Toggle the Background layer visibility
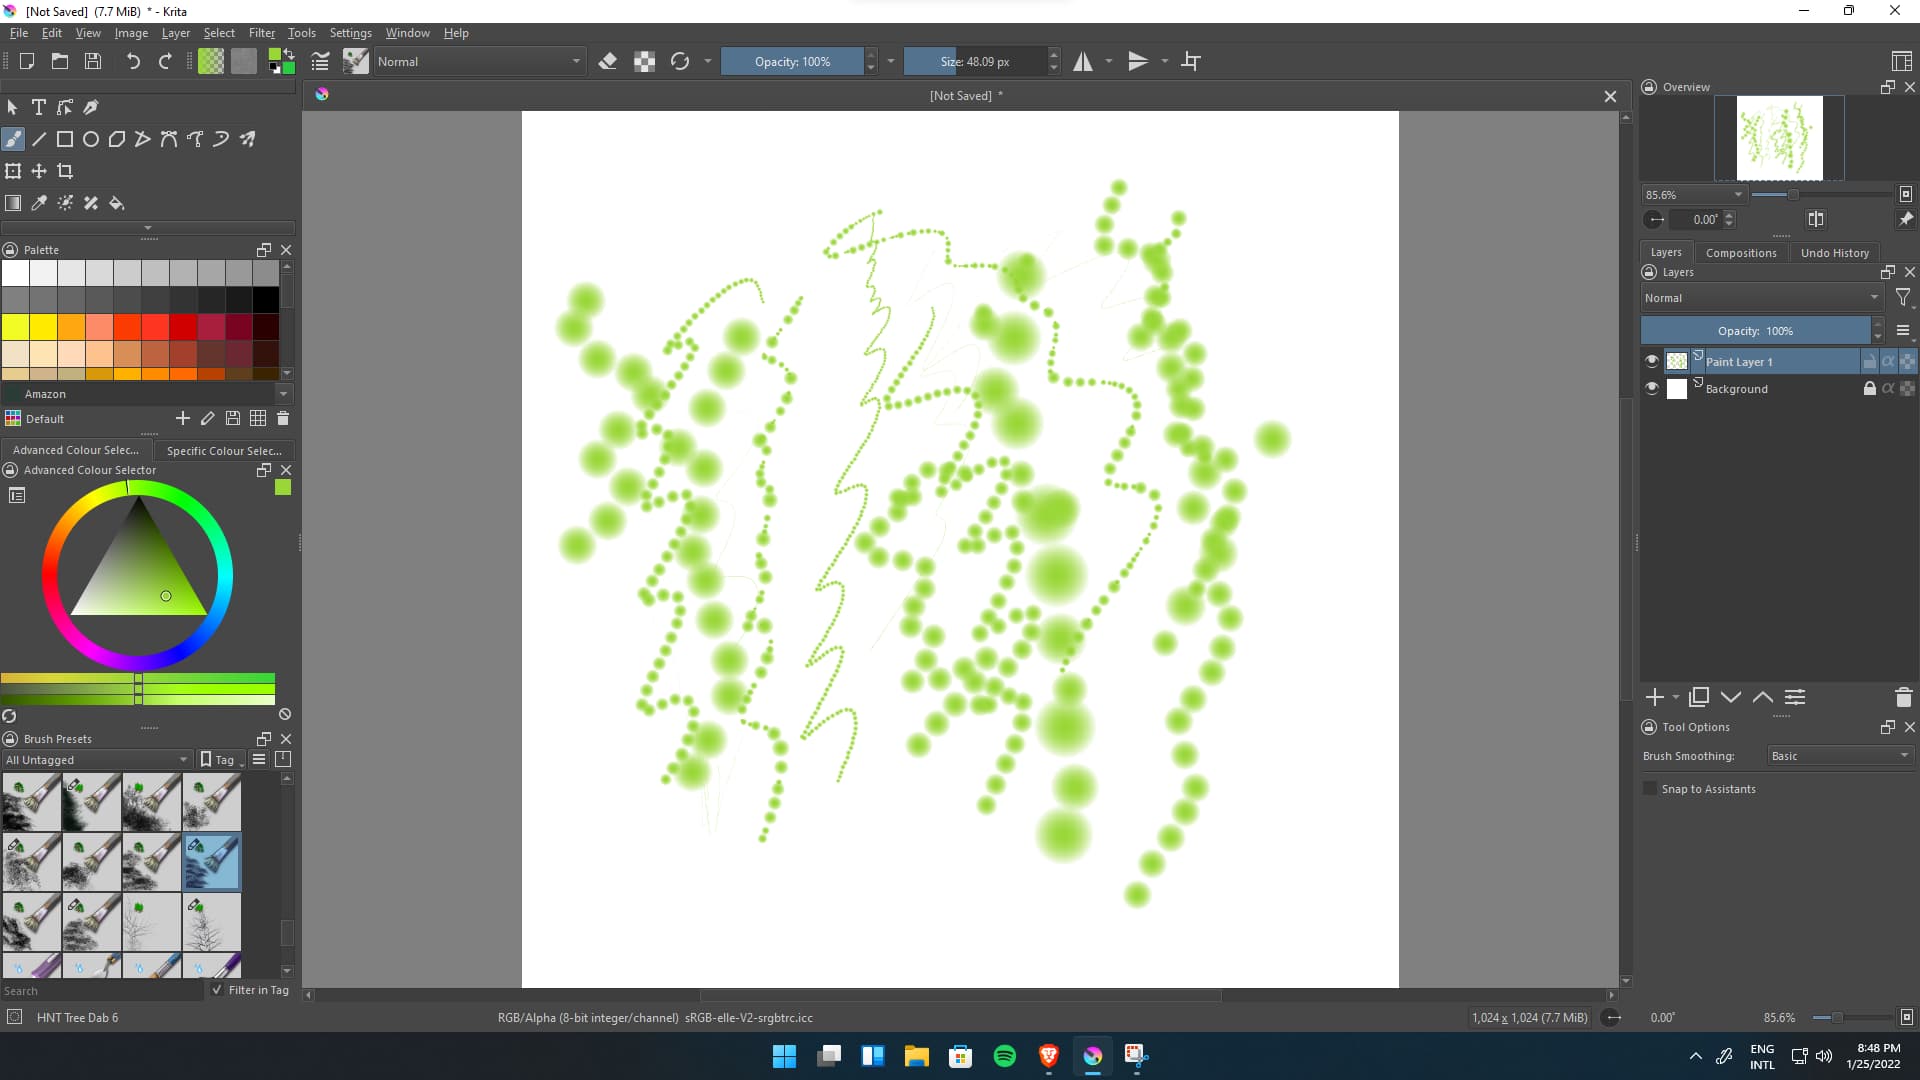This screenshot has height=1080, width=1920. (x=1652, y=388)
